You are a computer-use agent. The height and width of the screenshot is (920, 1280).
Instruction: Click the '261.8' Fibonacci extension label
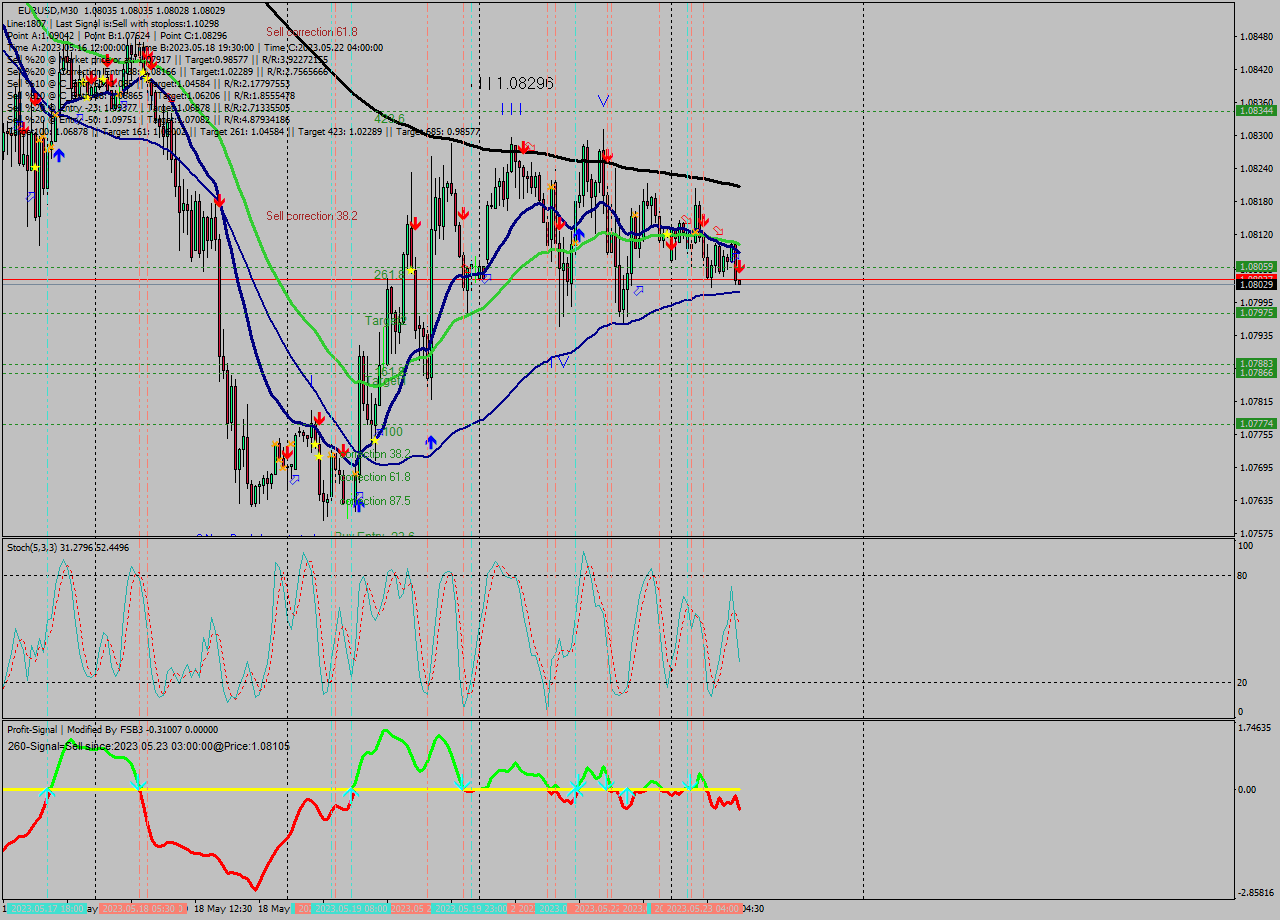390,273
